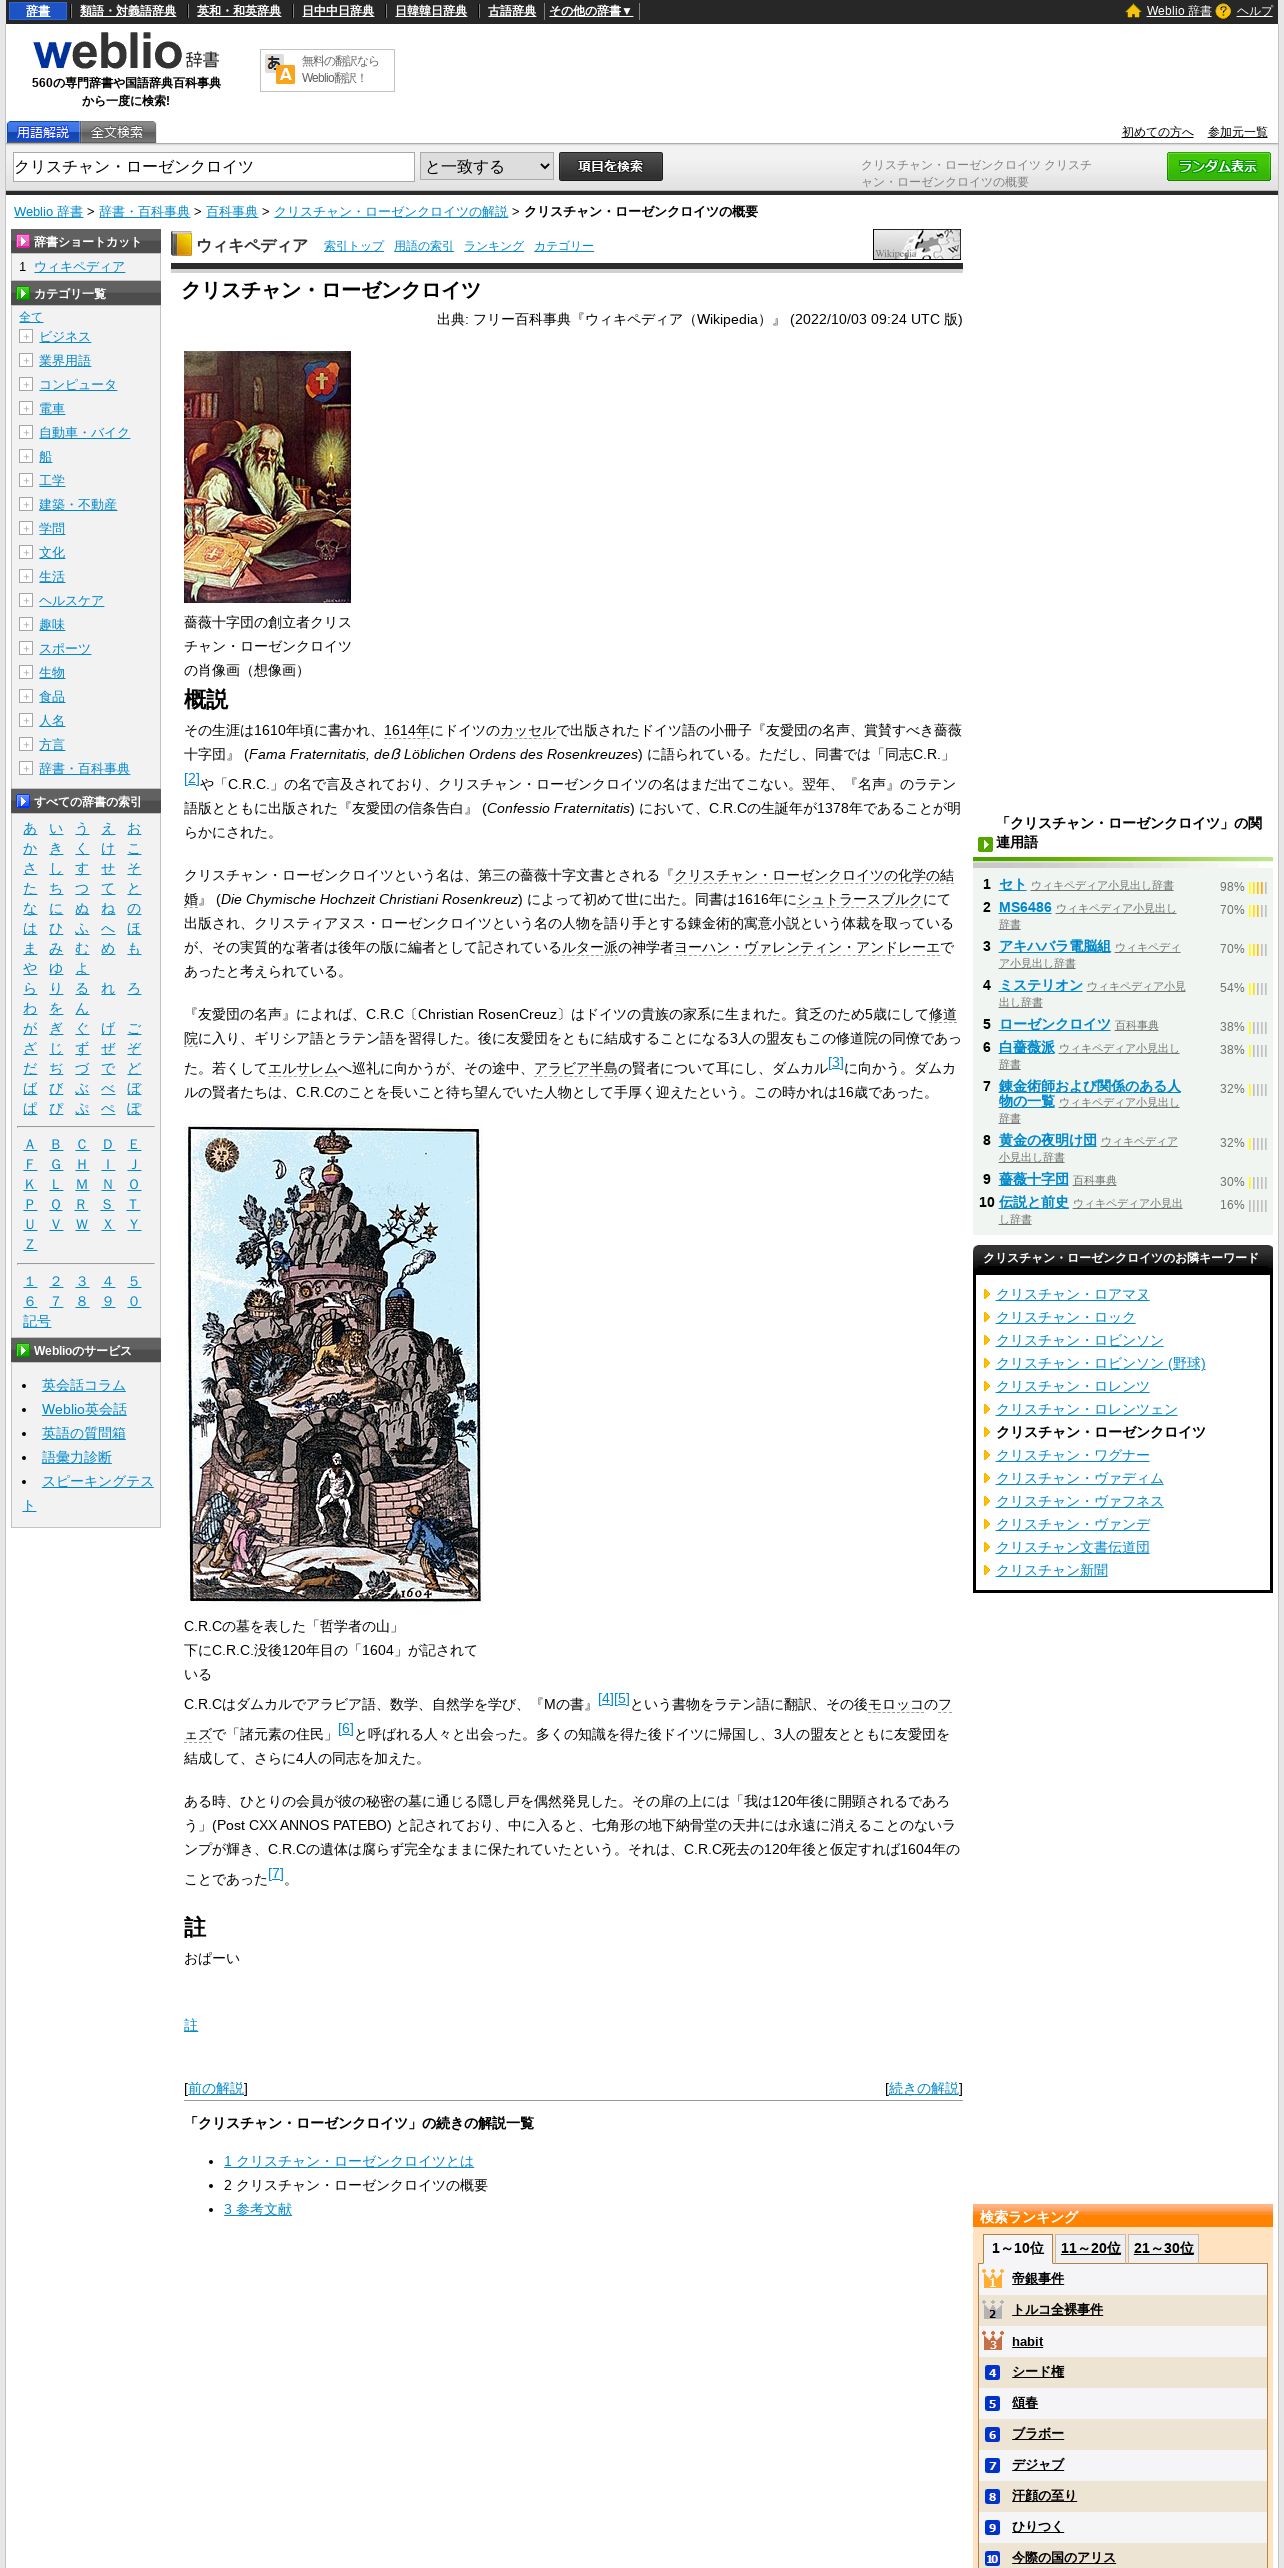Switch to the 全文検索 tab

tap(117, 132)
